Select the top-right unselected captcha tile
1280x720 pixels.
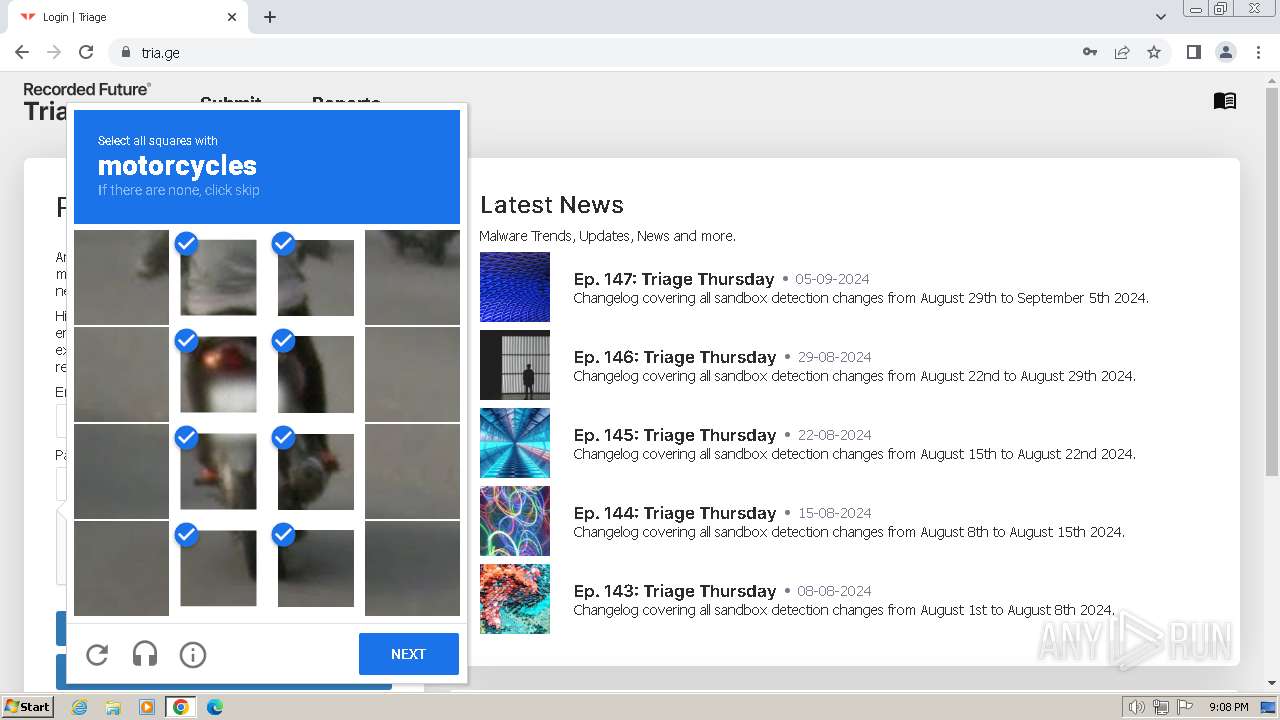412,277
